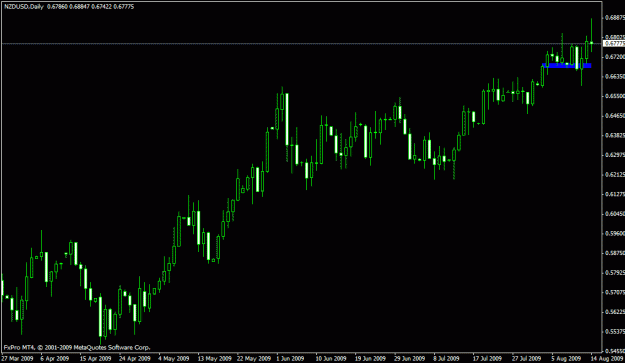Select the blue rectangle drawn on chart

pos(566,65)
